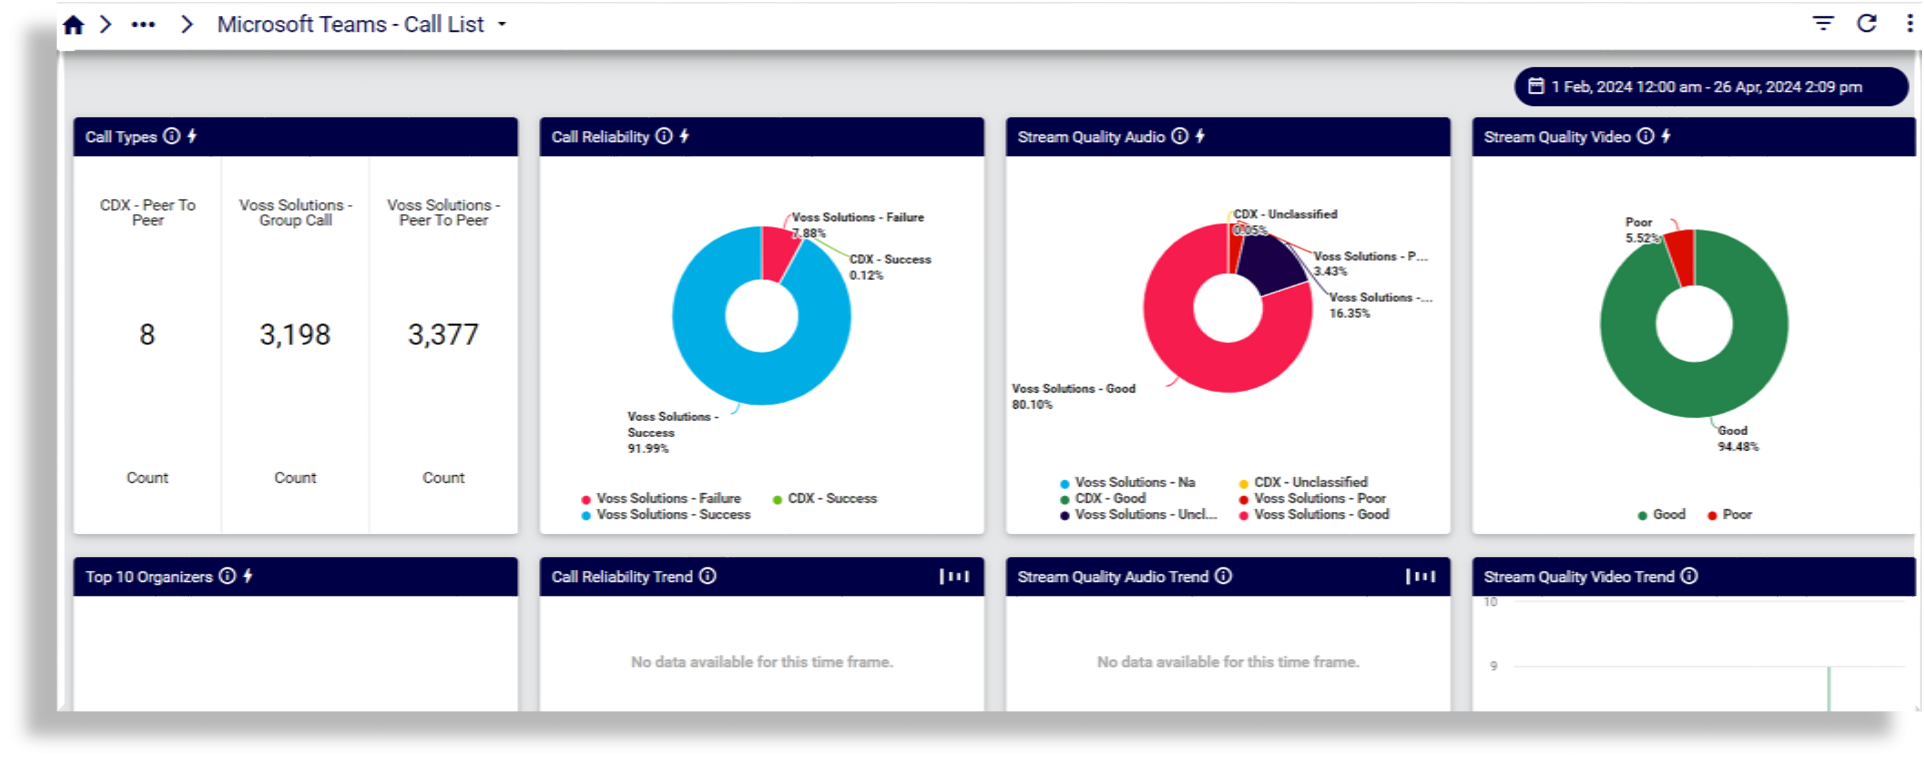
Task: Toggle CDX - Success legend entry
Action: [x=825, y=498]
